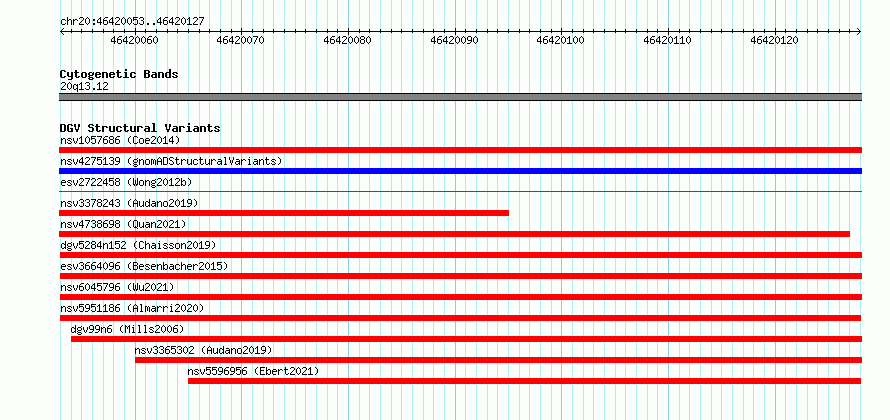Select the nsv5596956 Ebert2021 red bar

tap(524, 381)
